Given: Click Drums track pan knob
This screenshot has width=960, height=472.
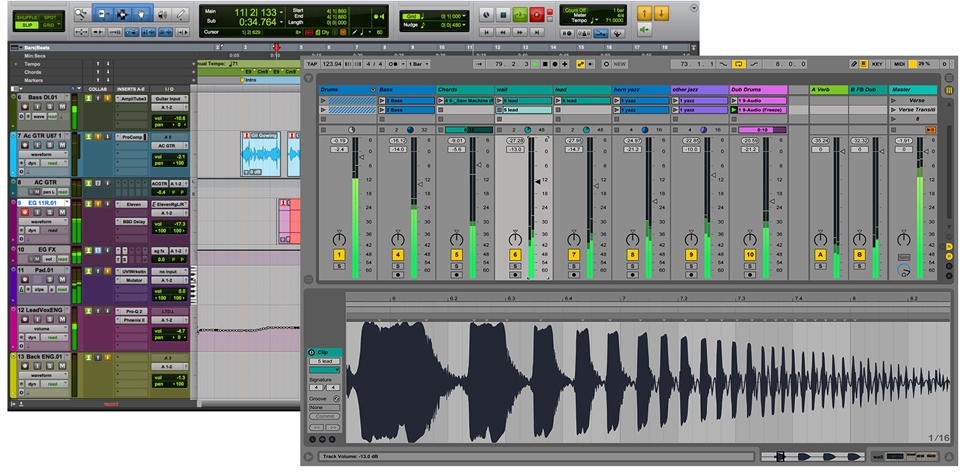Looking at the screenshot, I should click(339, 239).
